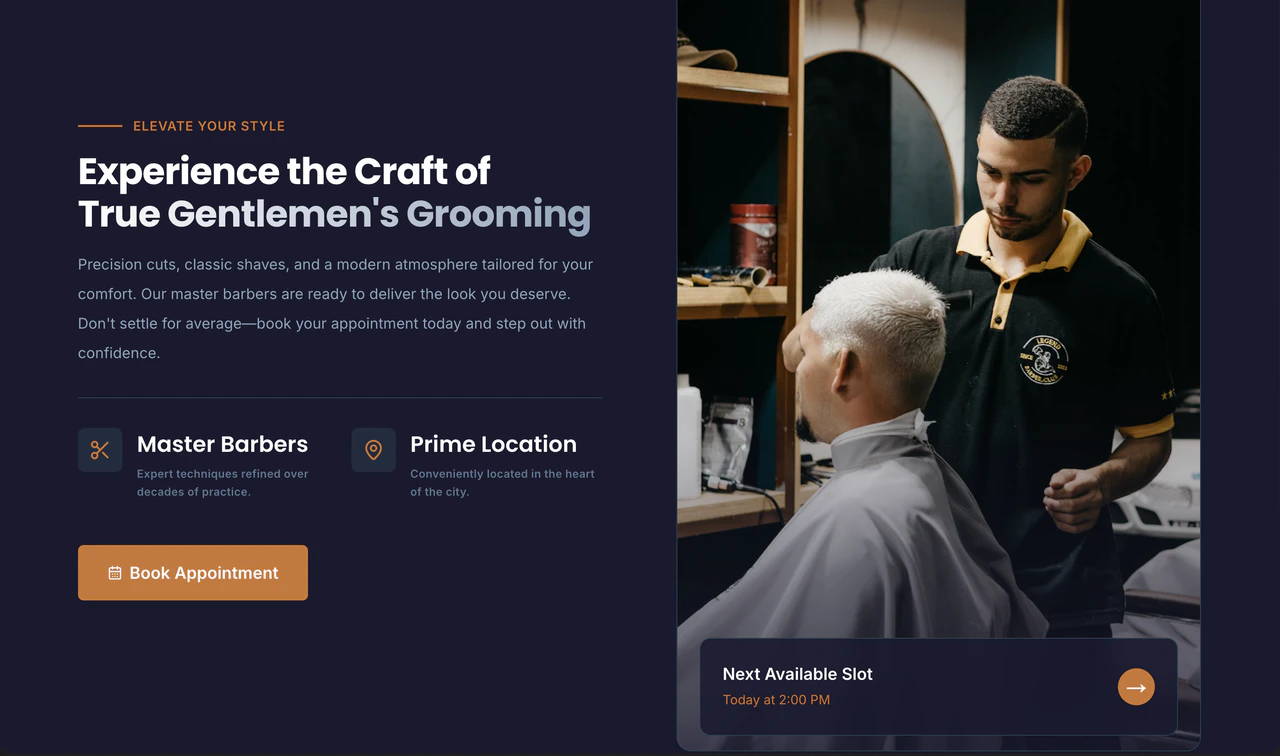Click the barbershop photo

point(938,320)
